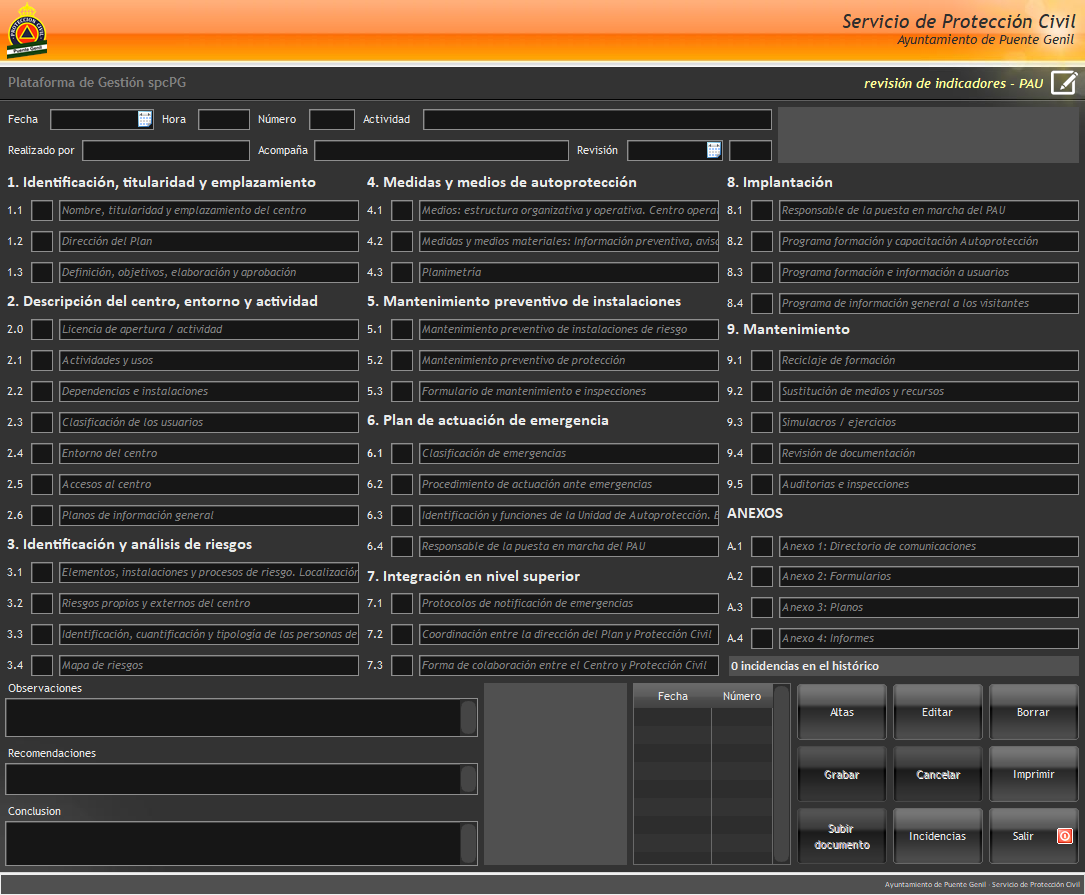Click the 3.2 Riesgos propios y externos field
The height and width of the screenshot is (895, 1085).
click(x=209, y=603)
